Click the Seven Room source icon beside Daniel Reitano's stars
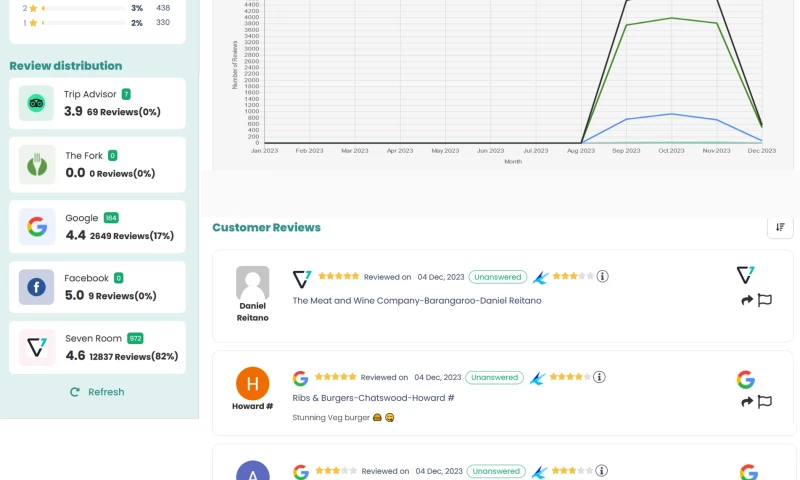800x480 pixels. click(302, 279)
